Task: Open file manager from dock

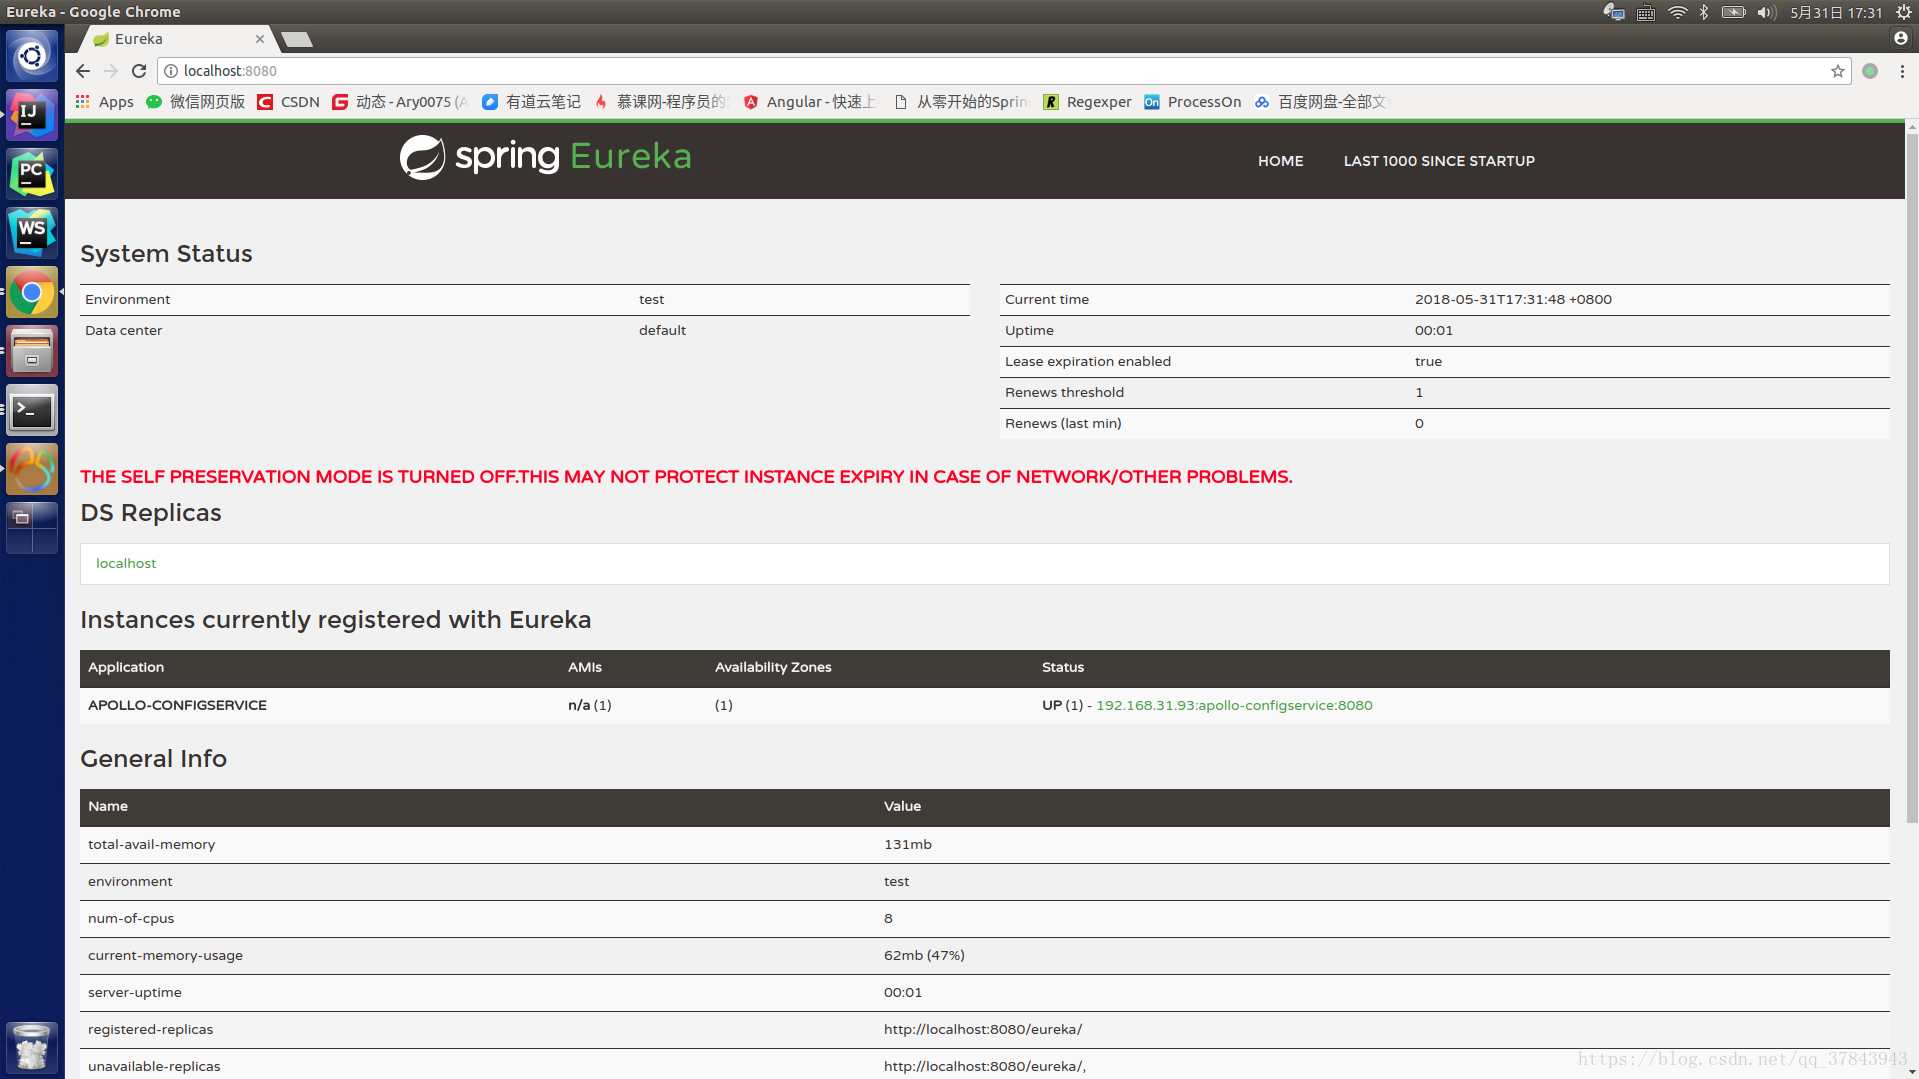Action: pos(32,351)
